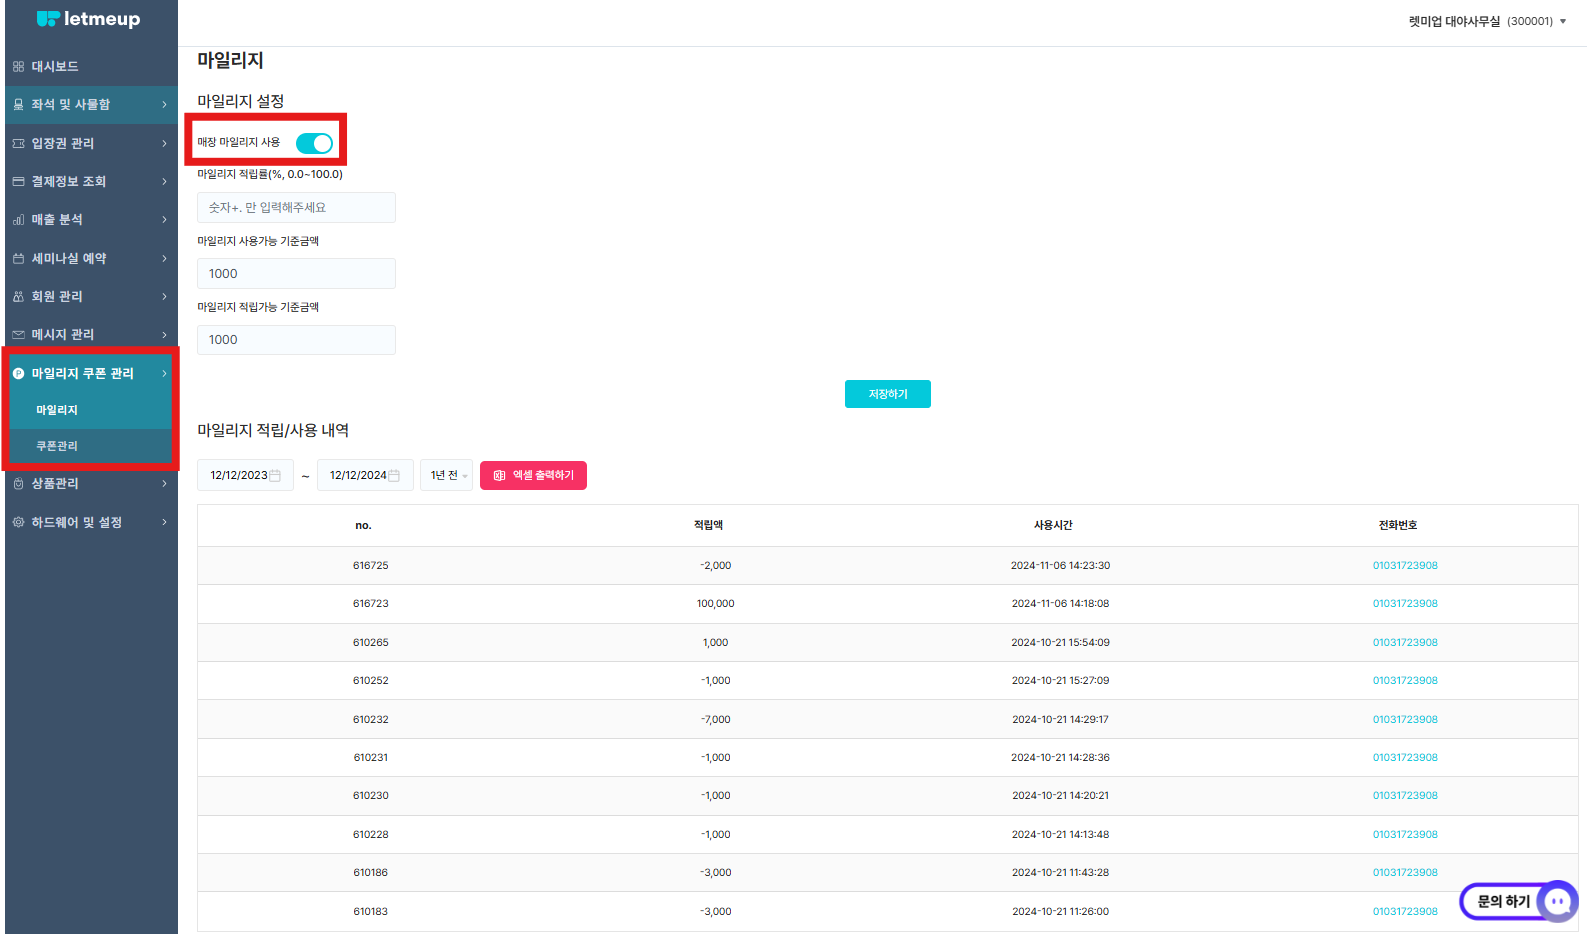The height and width of the screenshot is (934, 1587).
Task: Select the 마일리지 submenu item
Action: point(57,410)
